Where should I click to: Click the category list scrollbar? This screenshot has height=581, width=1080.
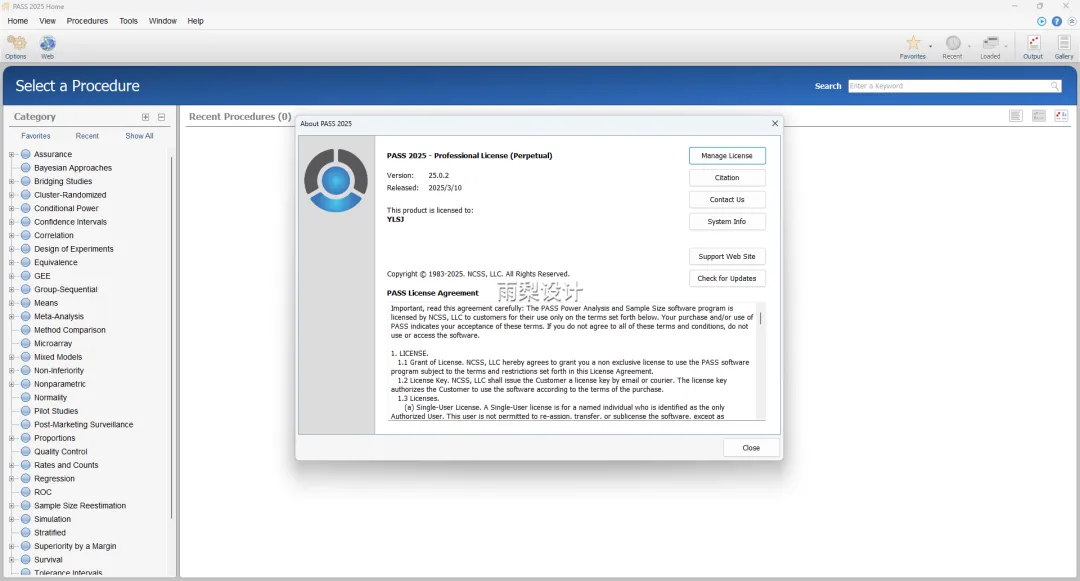(x=172, y=337)
